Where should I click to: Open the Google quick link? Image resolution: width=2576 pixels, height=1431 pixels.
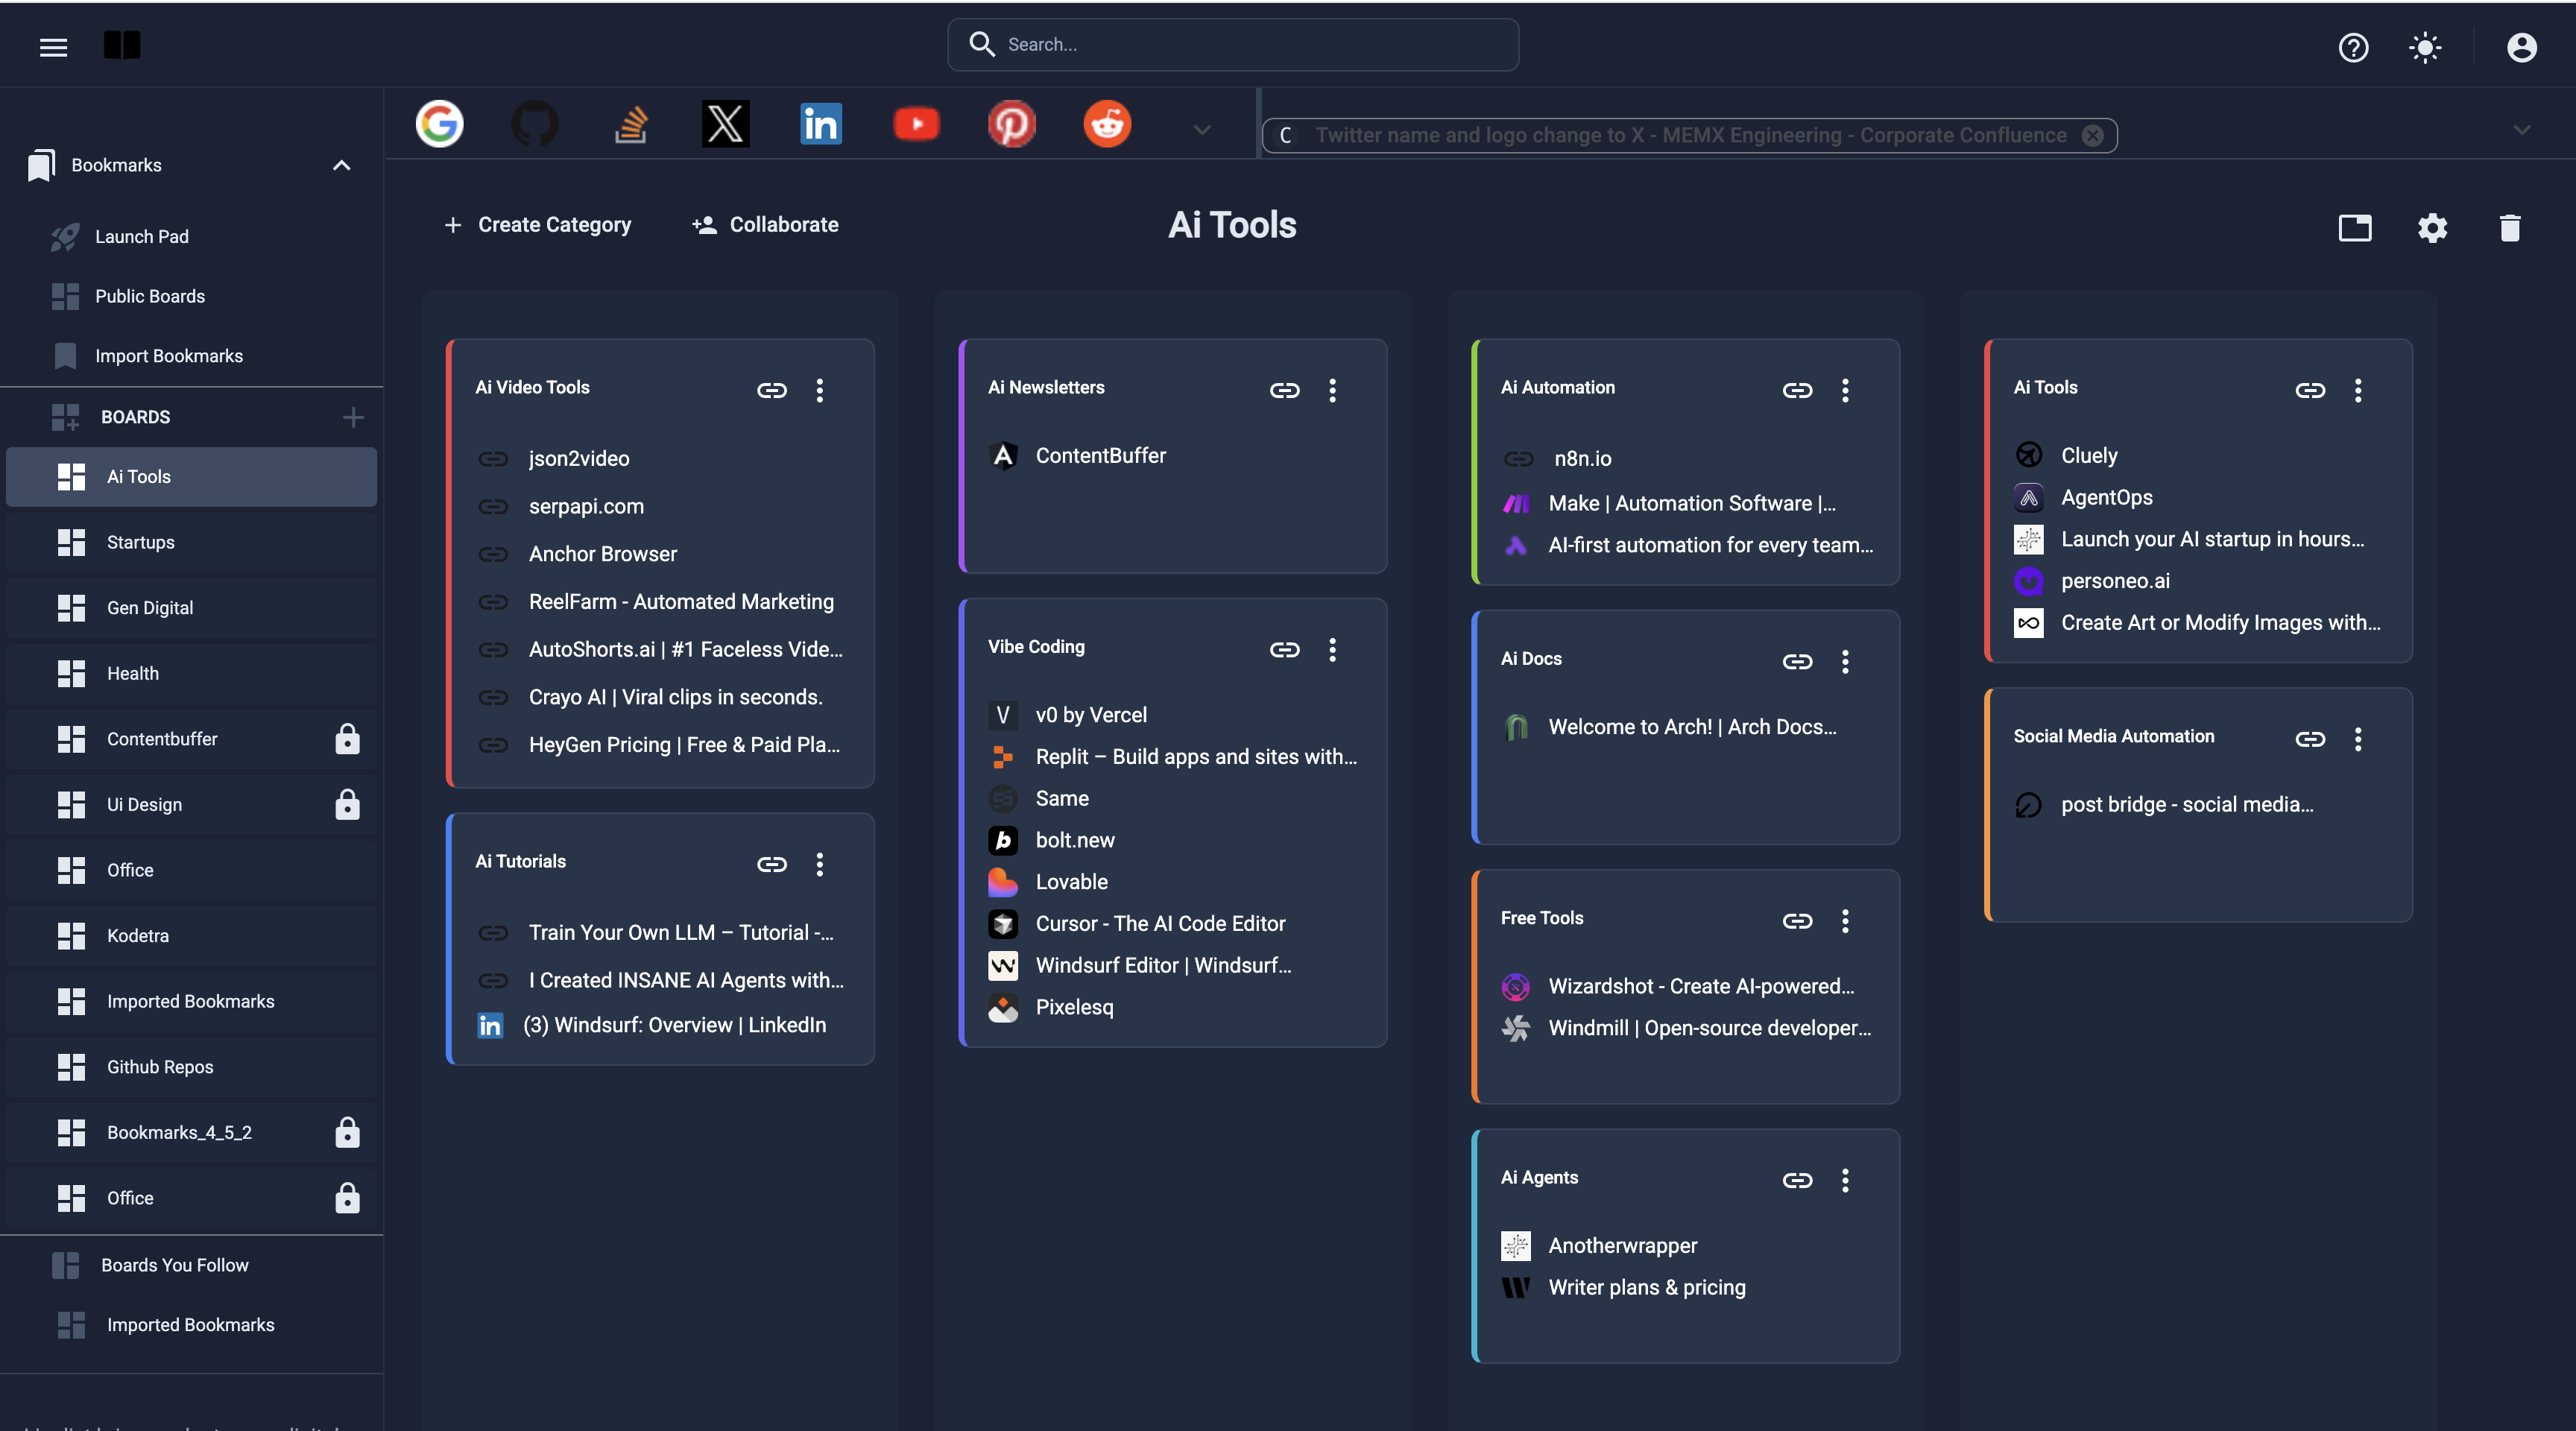(439, 124)
